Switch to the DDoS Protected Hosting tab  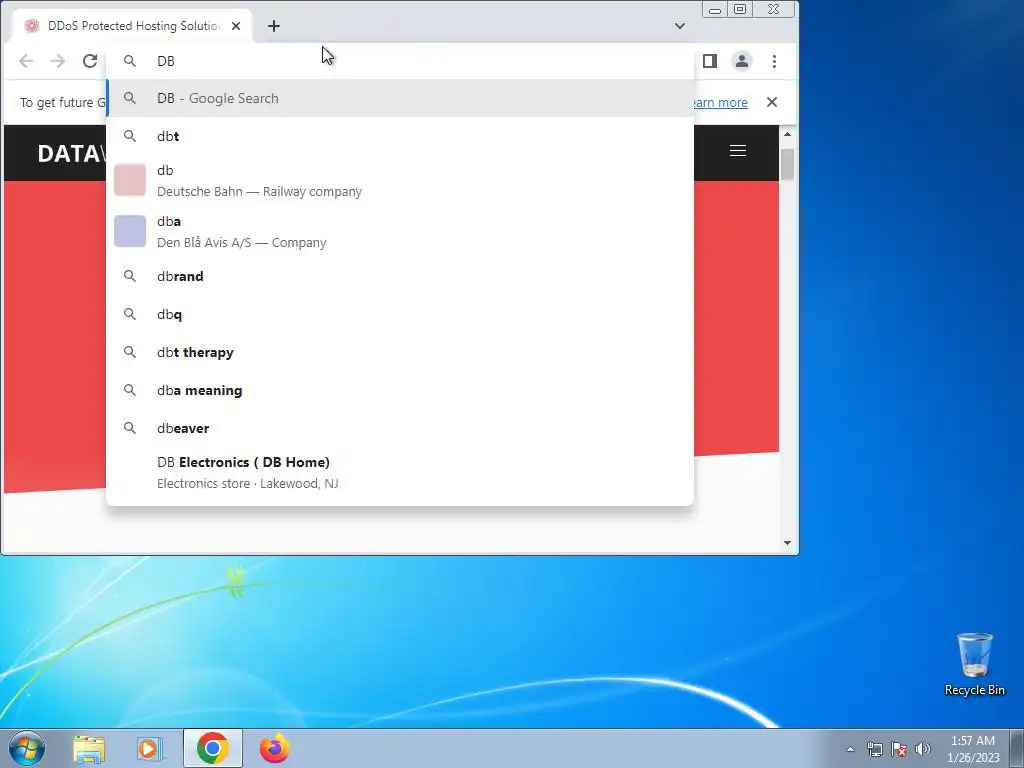click(133, 25)
